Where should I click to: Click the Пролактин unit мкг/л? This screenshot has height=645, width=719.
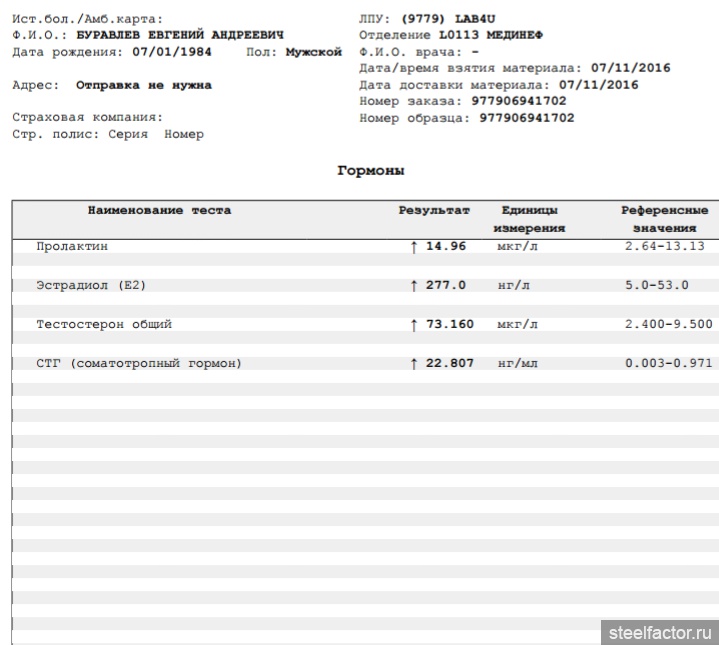pos(517,247)
